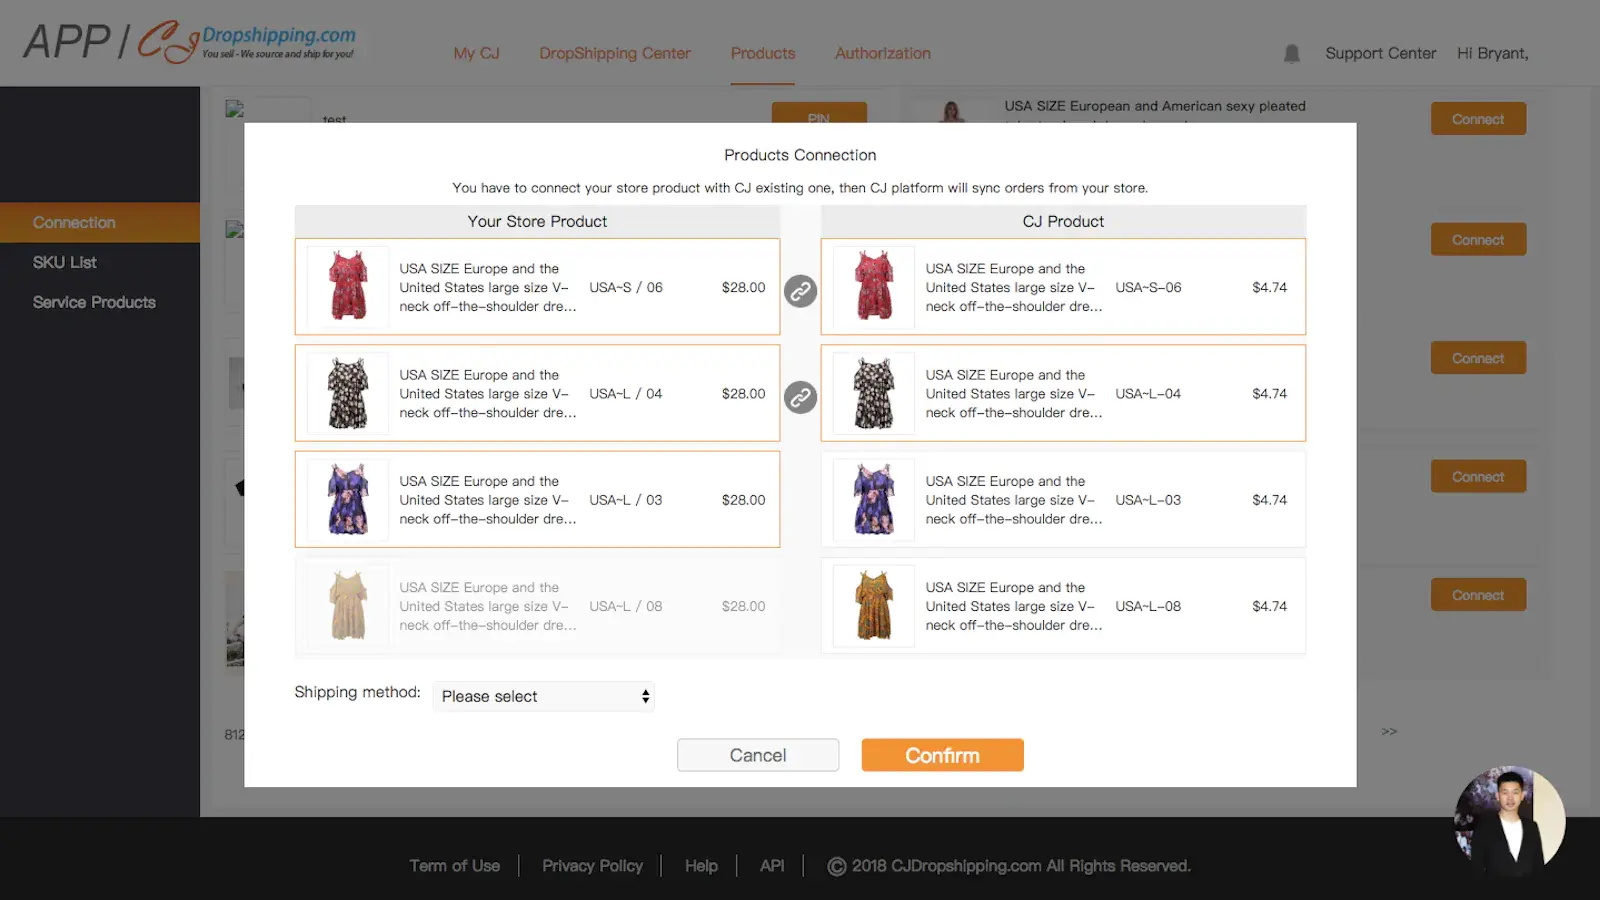Click the red dress thumbnail under Your Store Product

pyautogui.click(x=347, y=287)
